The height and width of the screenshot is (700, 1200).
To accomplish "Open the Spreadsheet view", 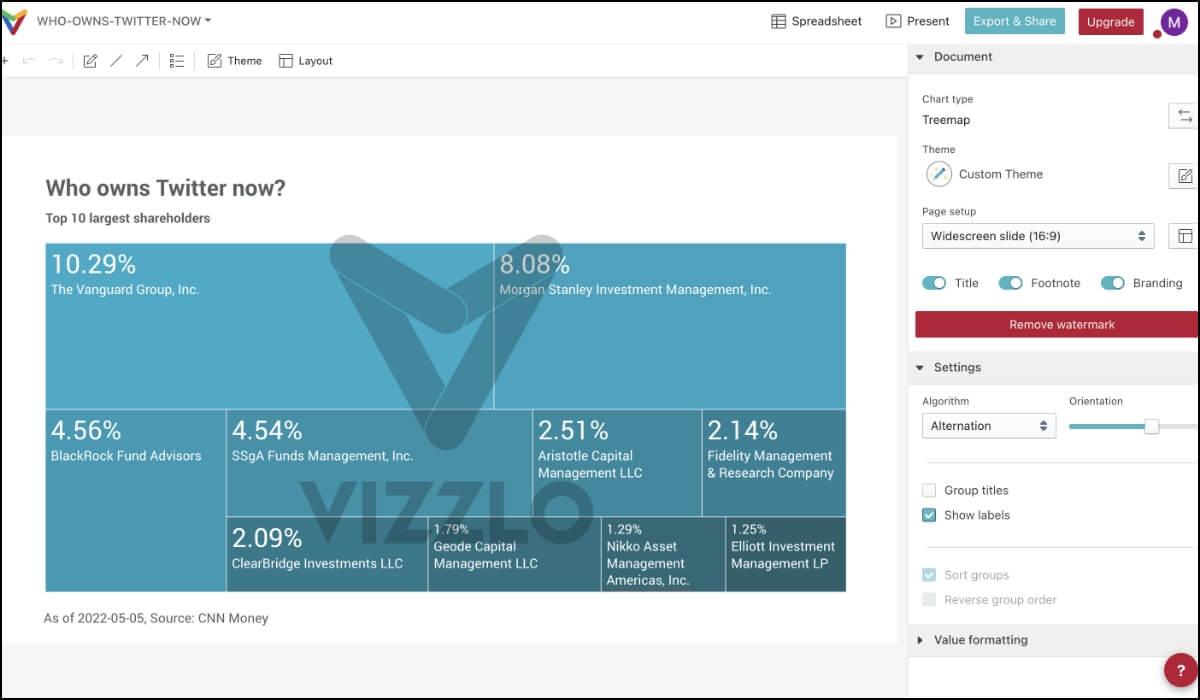I will pyautogui.click(x=816, y=21).
